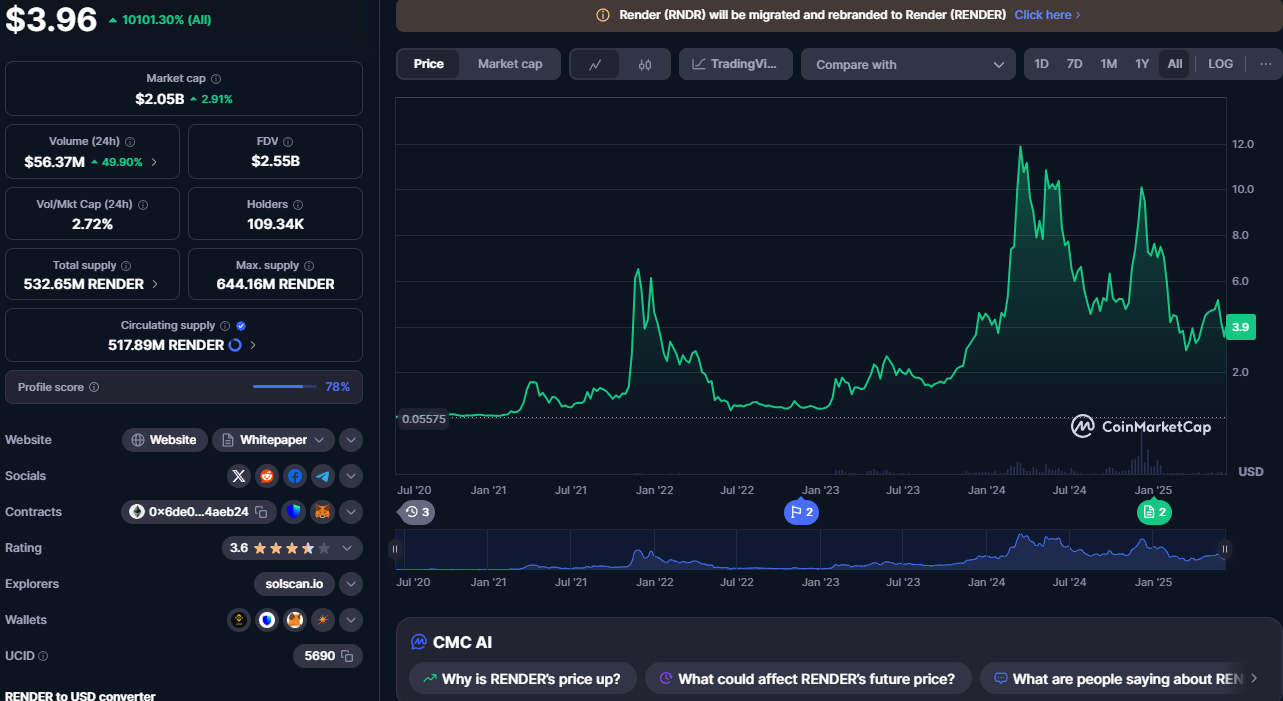Viewport: 1283px width, 701px height.
Task: Click the info icon beside Market cap
Action: [x=216, y=78]
